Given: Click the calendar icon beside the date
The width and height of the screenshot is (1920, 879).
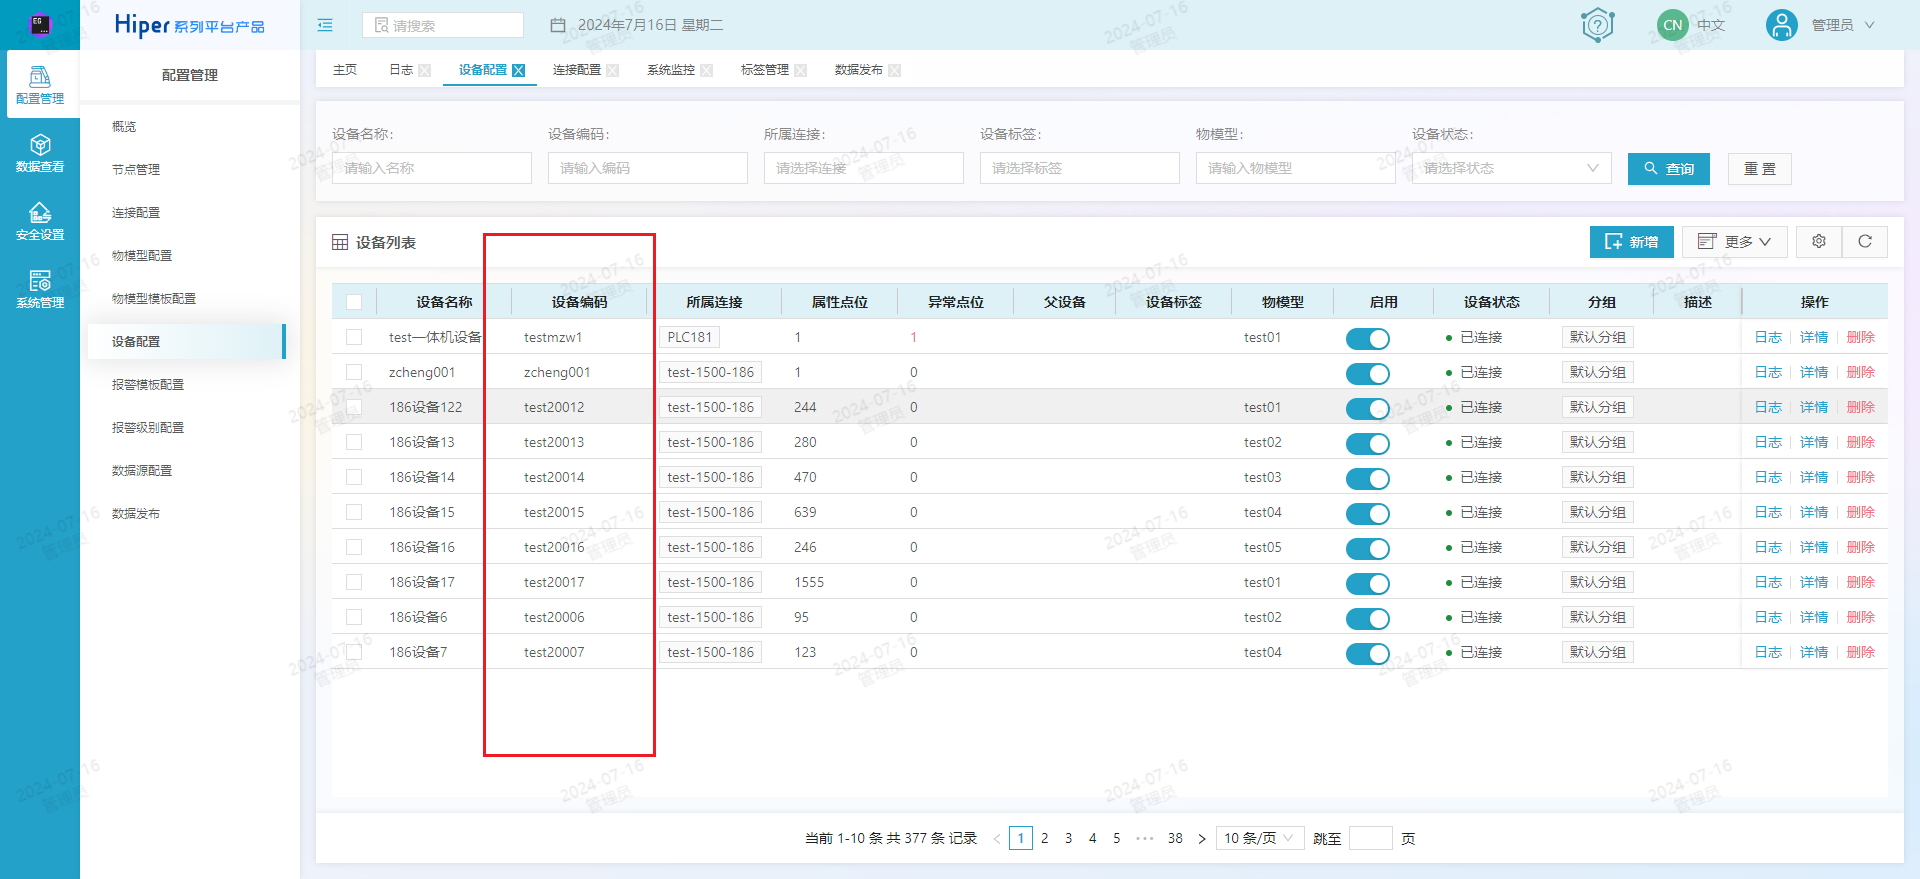Looking at the screenshot, I should (x=558, y=25).
